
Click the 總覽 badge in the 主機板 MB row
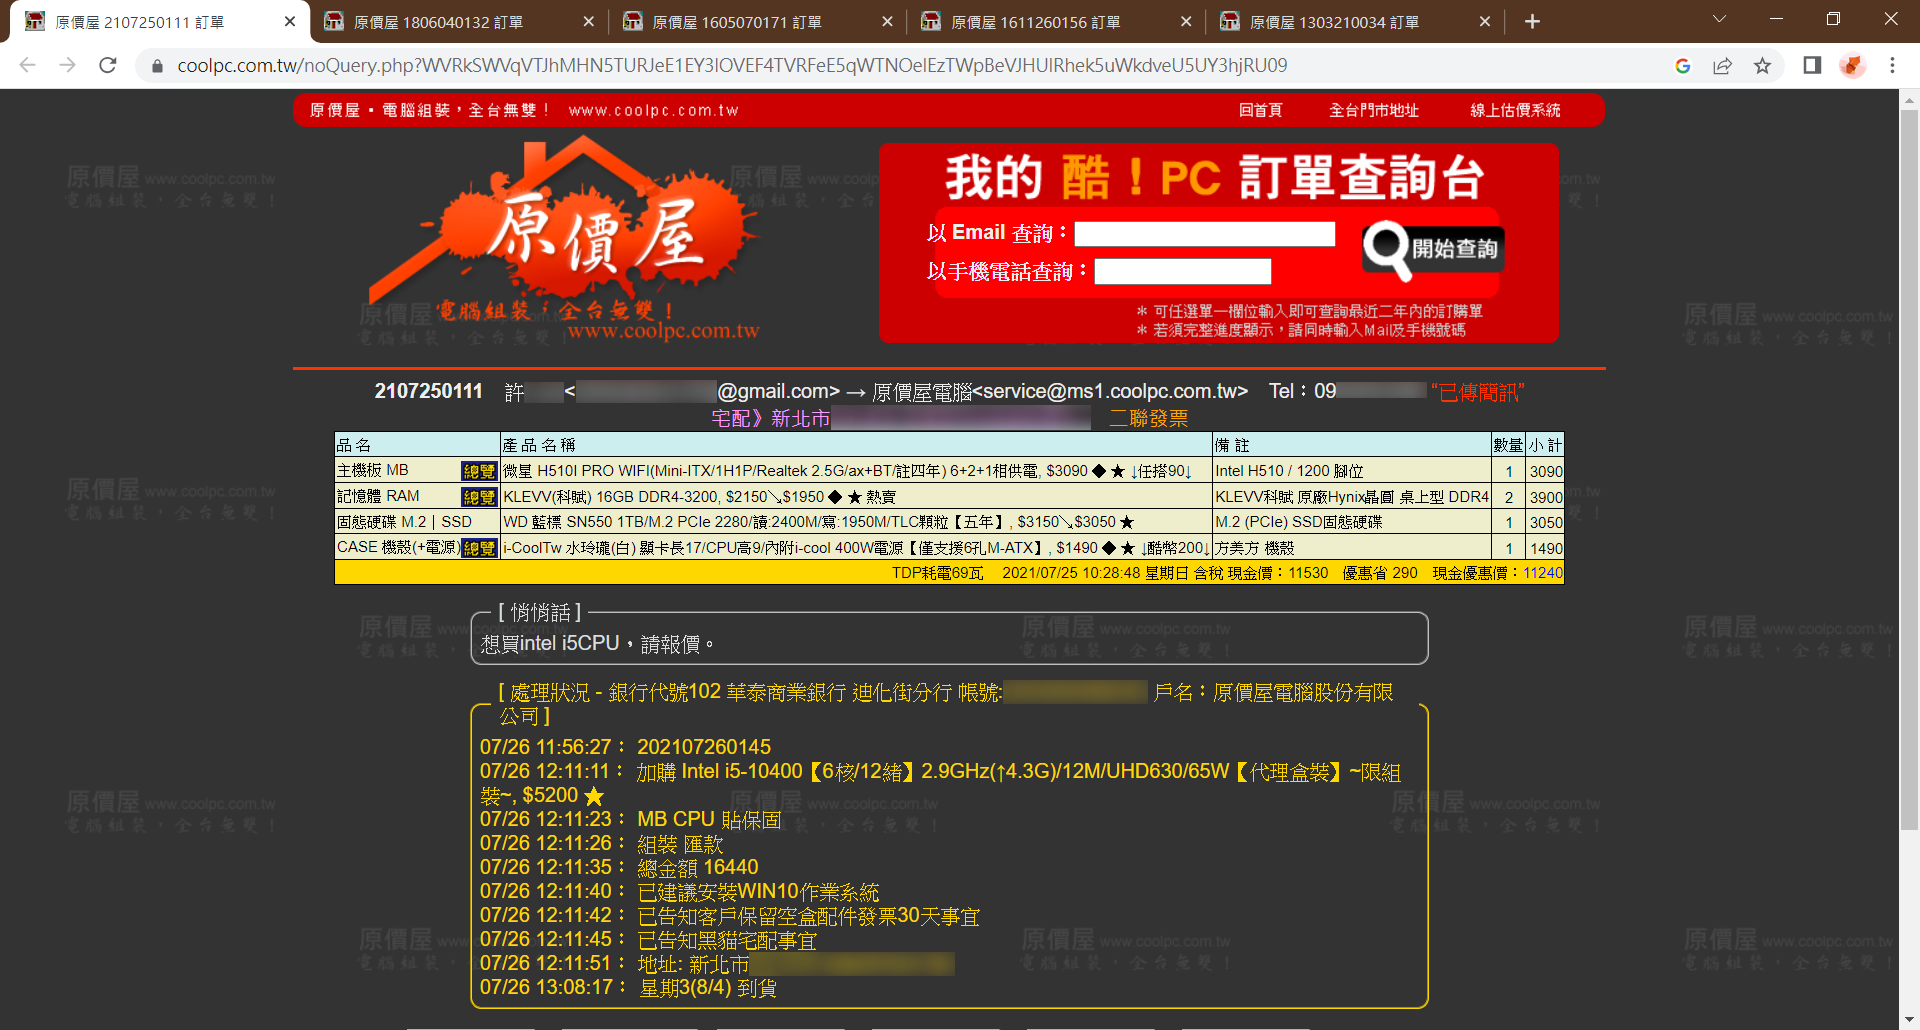(x=479, y=471)
